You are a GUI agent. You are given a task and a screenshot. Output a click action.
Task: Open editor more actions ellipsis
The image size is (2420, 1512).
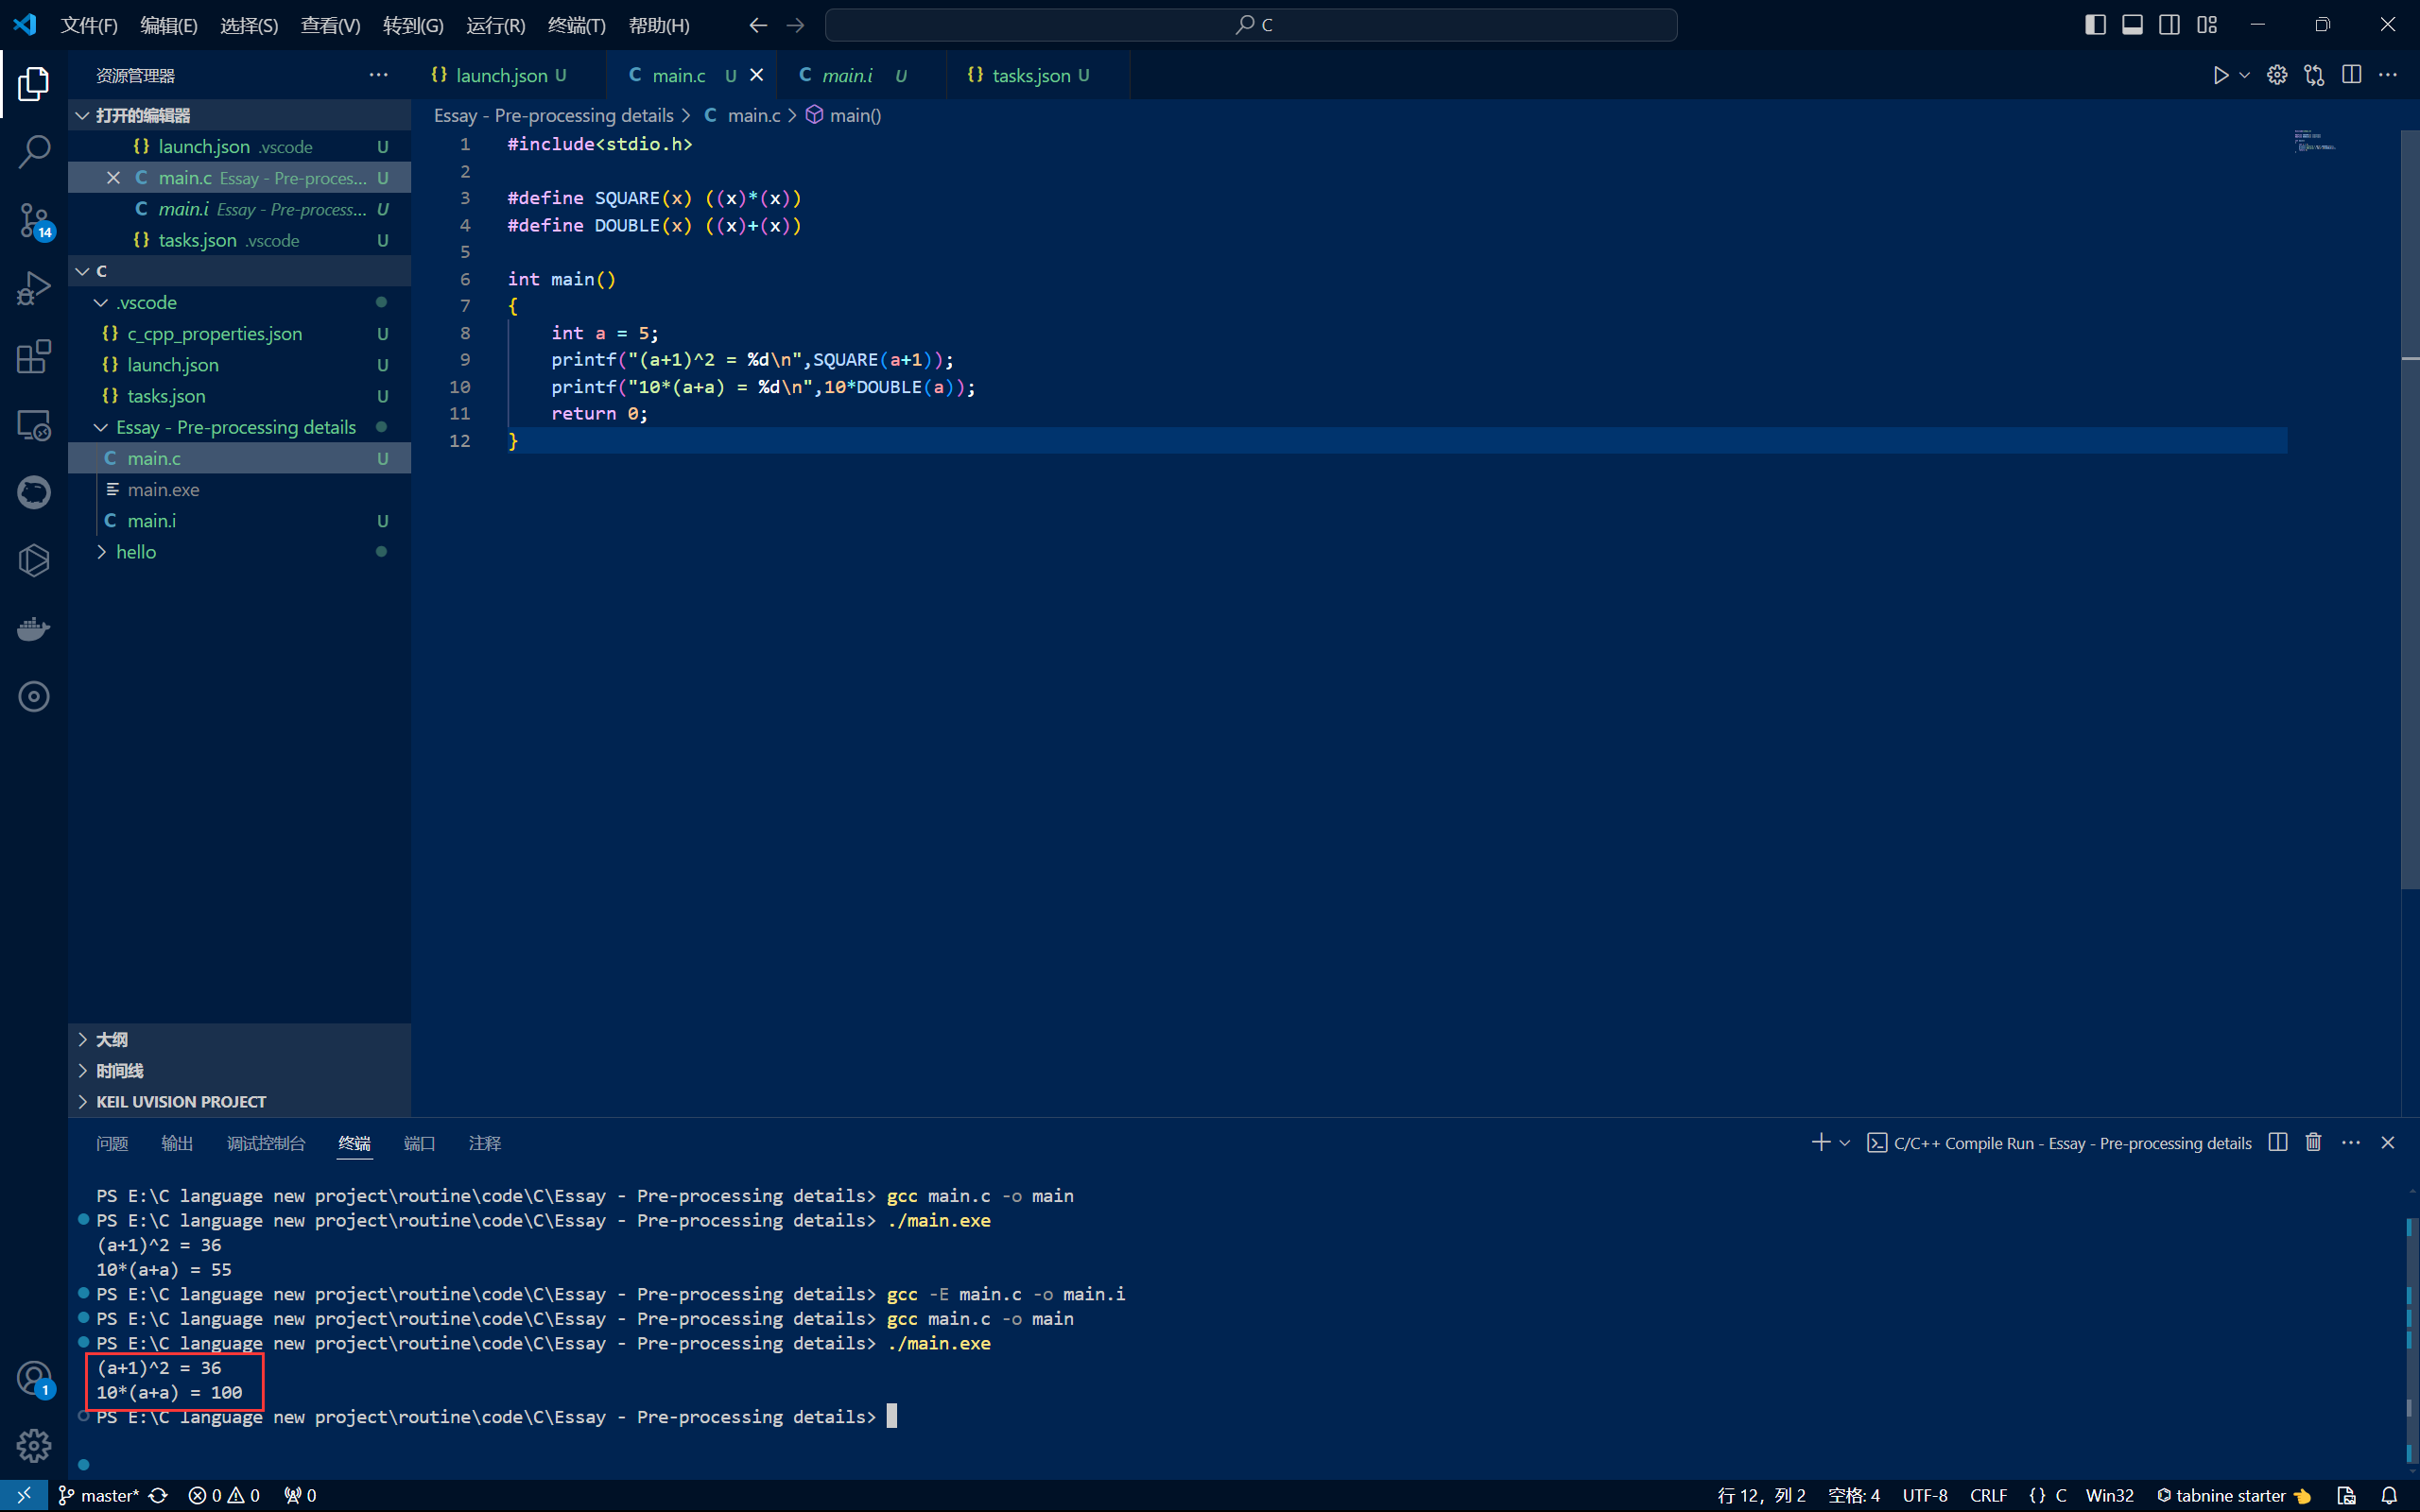pyautogui.click(x=2388, y=75)
